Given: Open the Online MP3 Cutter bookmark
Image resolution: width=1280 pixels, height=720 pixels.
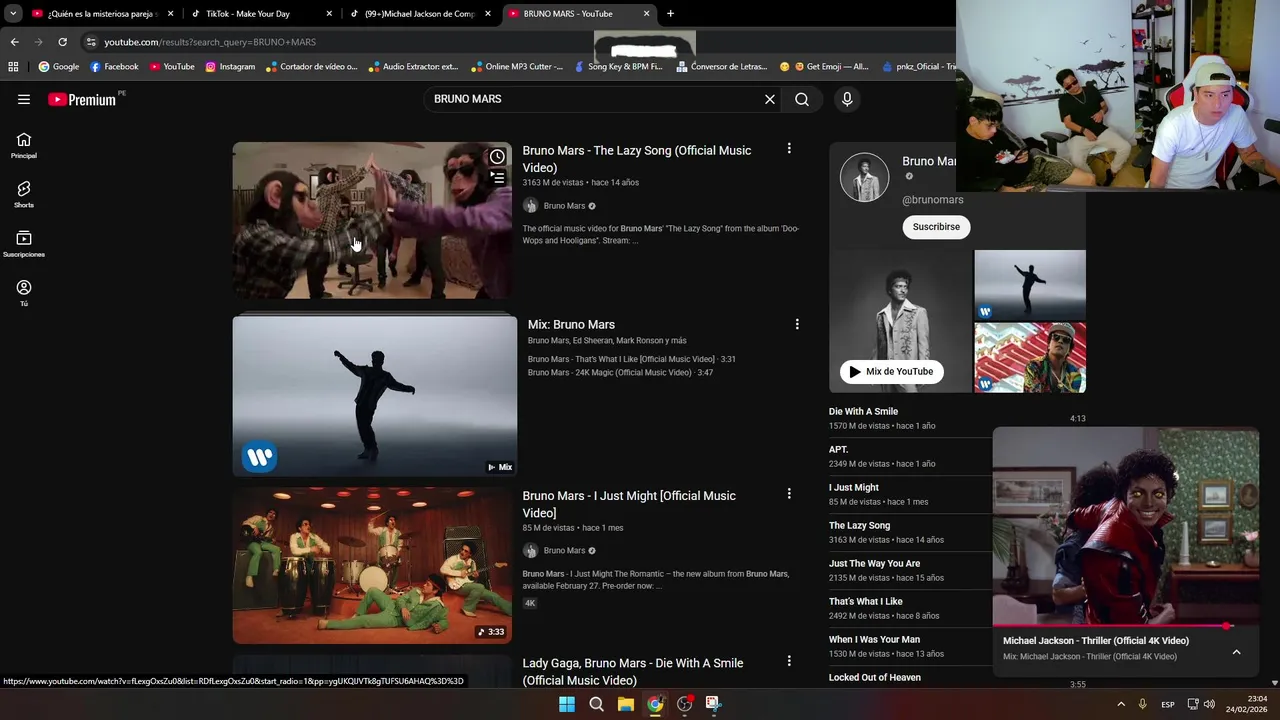Looking at the screenshot, I should coord(517,67).
